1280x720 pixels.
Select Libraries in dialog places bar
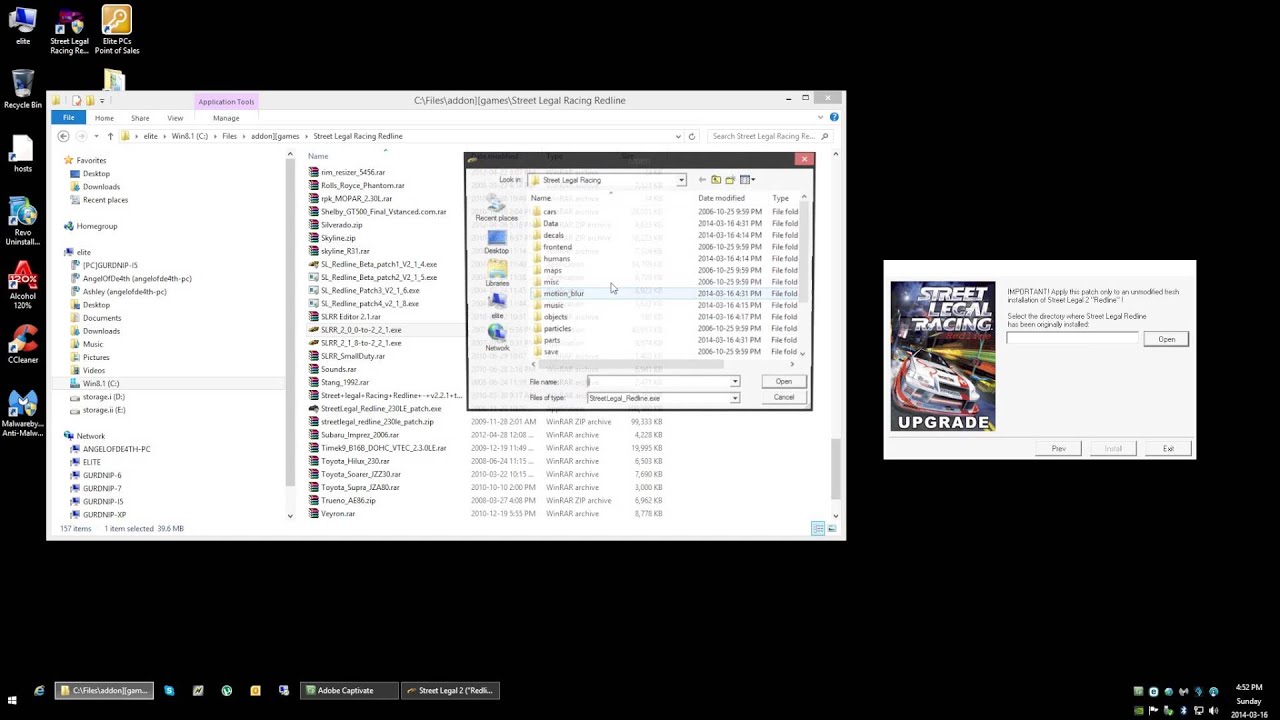[496, 274]
